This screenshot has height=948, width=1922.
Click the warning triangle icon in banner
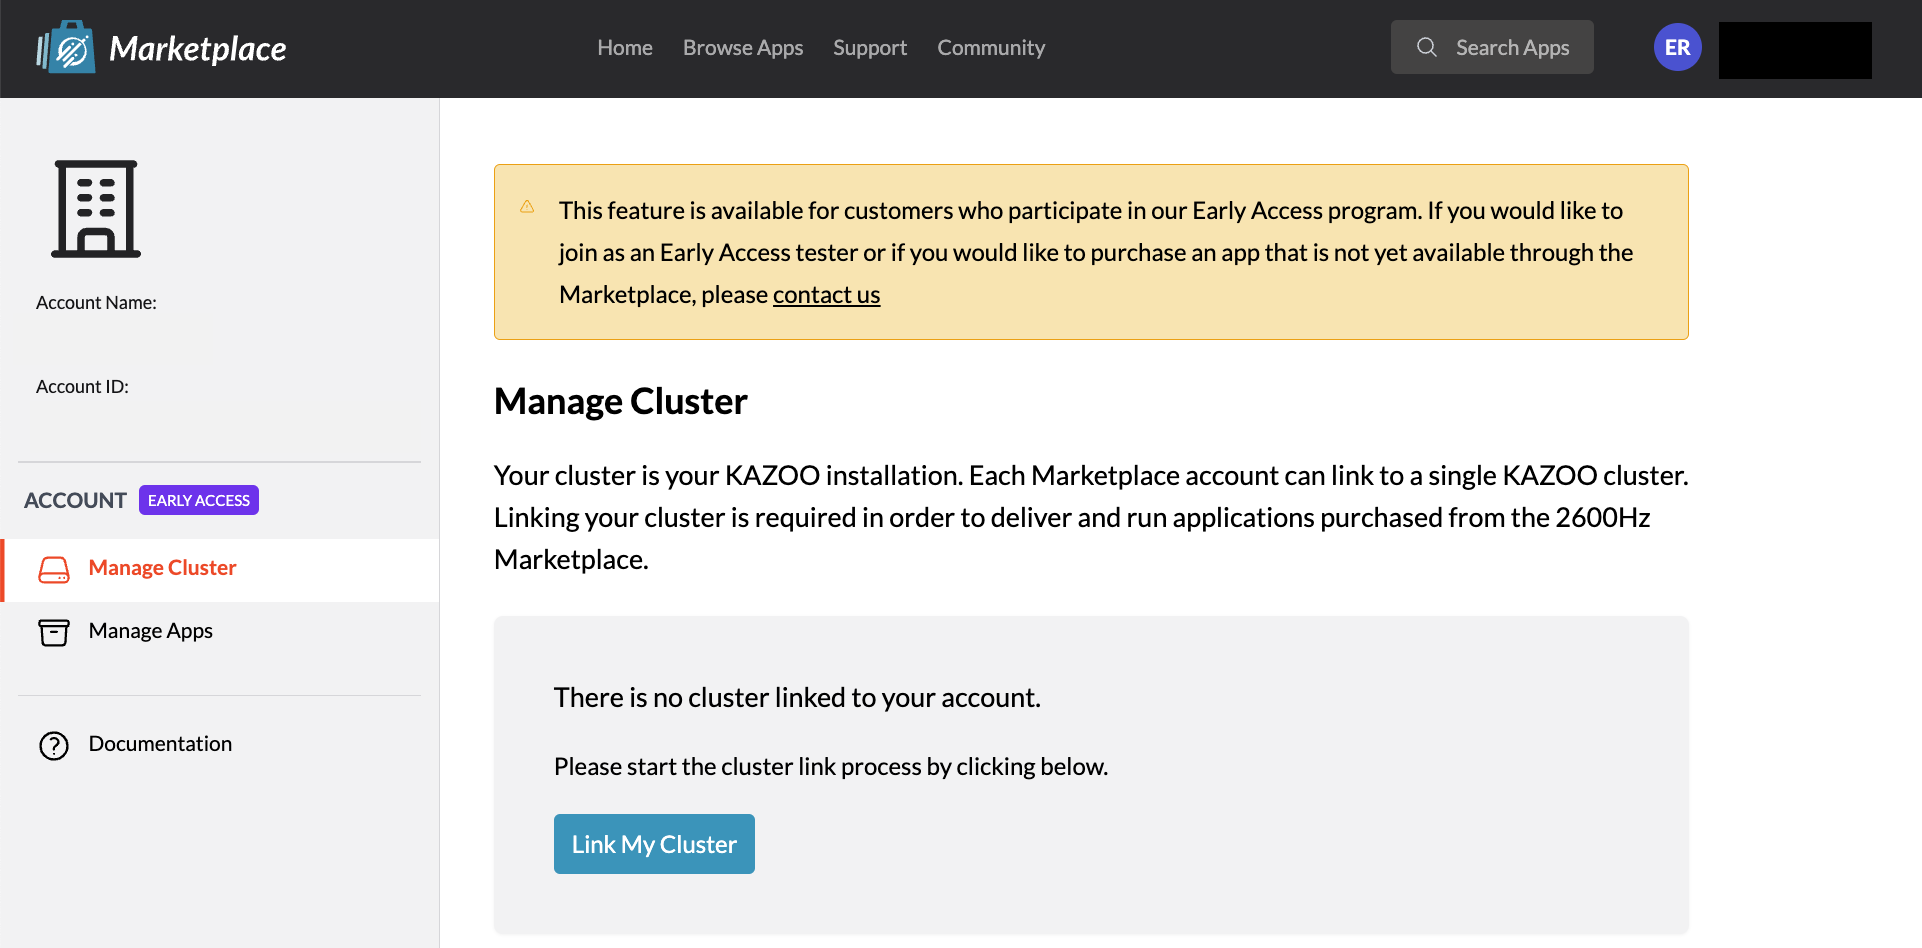527,207
